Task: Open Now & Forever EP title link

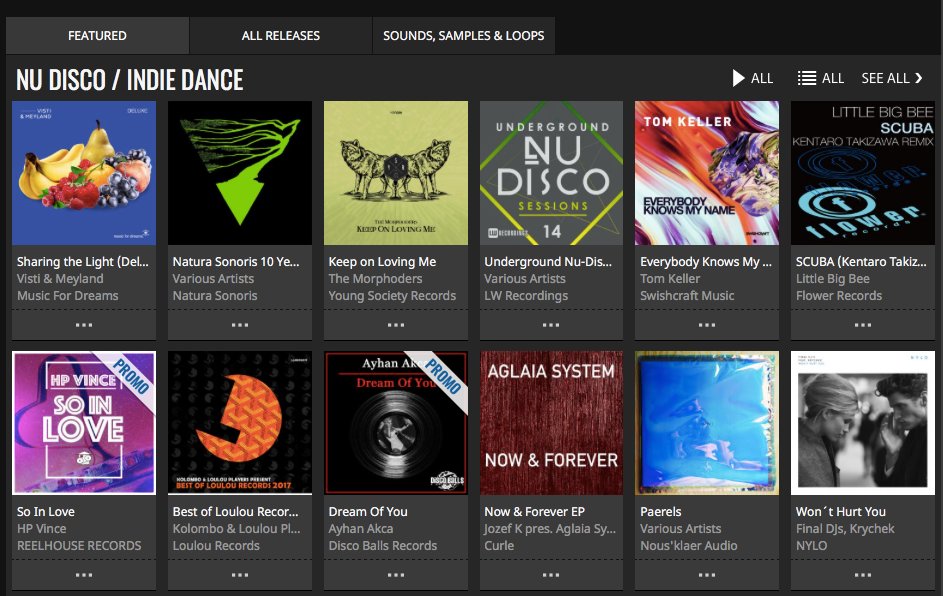Action: (535, 512)
